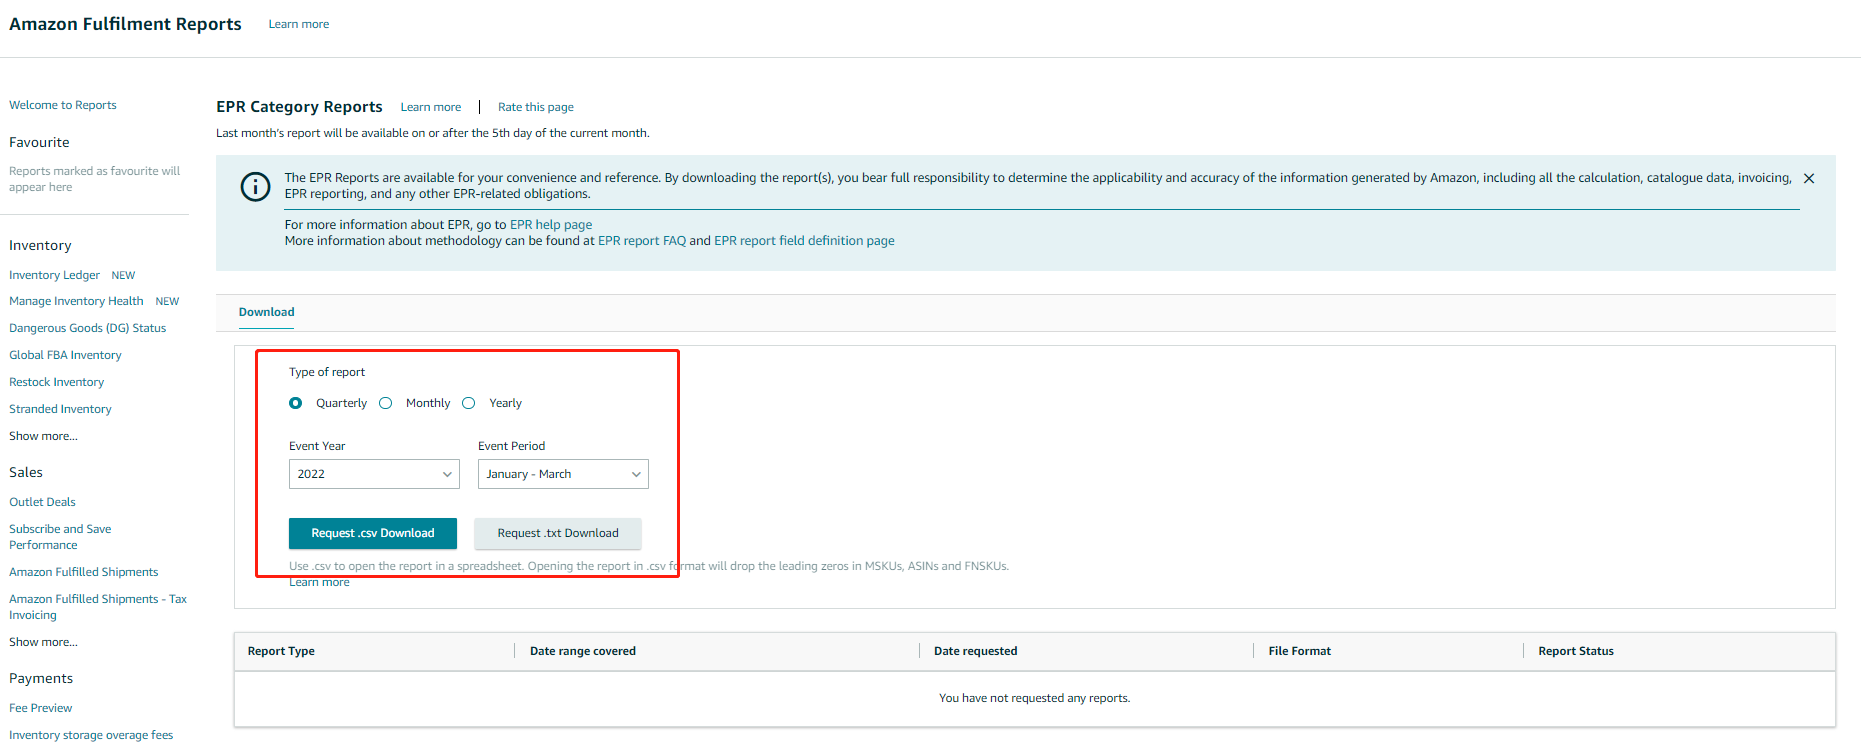
Task: Open Inventory storage overage fees report
Action: pyautogui.click(x=91, y=735)
